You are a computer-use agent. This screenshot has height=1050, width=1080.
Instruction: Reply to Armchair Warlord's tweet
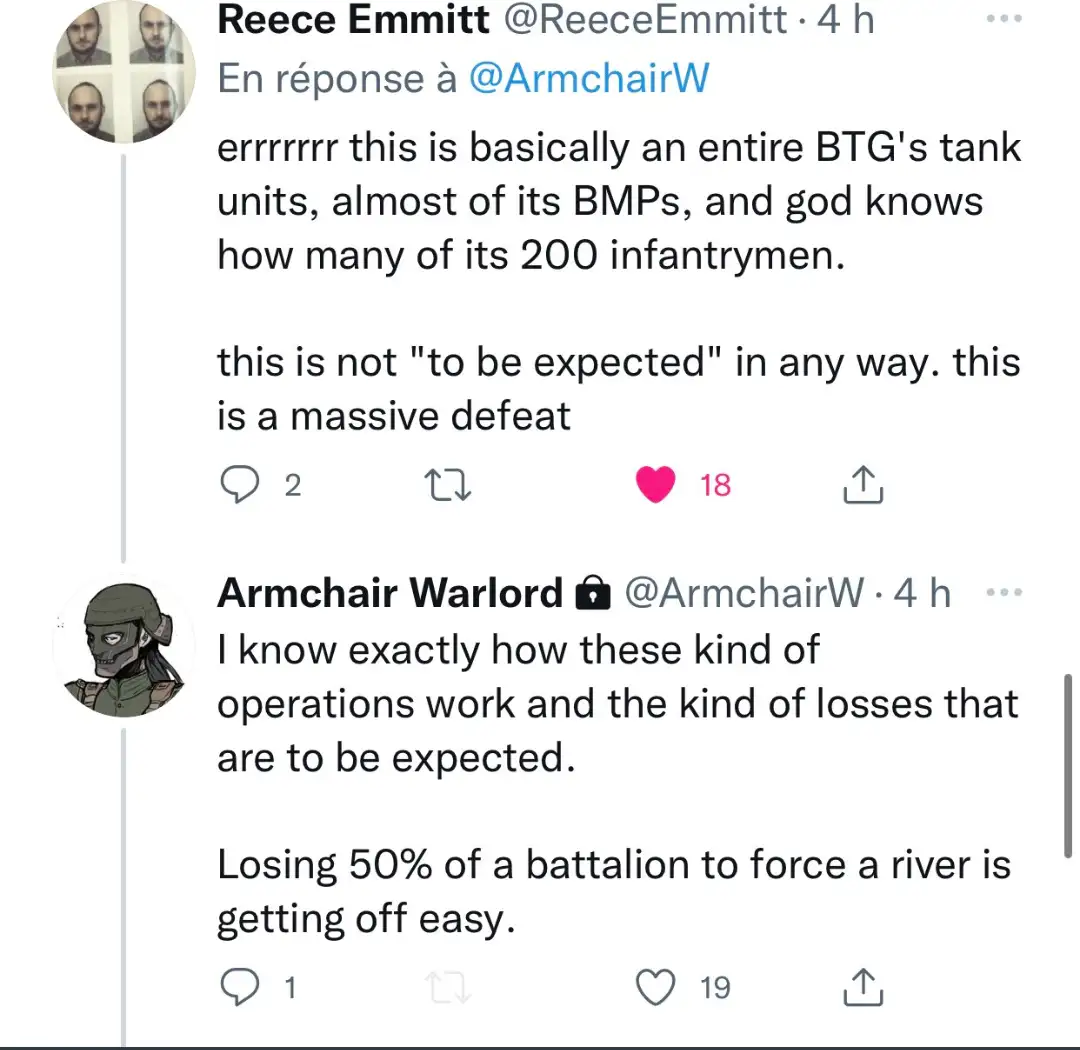coord(239,988)
